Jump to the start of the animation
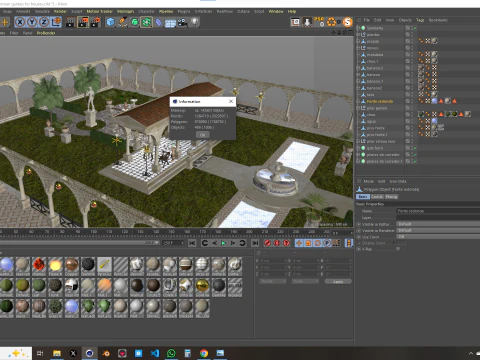This screenshot has height=360, width=480. tap(192, 243)
